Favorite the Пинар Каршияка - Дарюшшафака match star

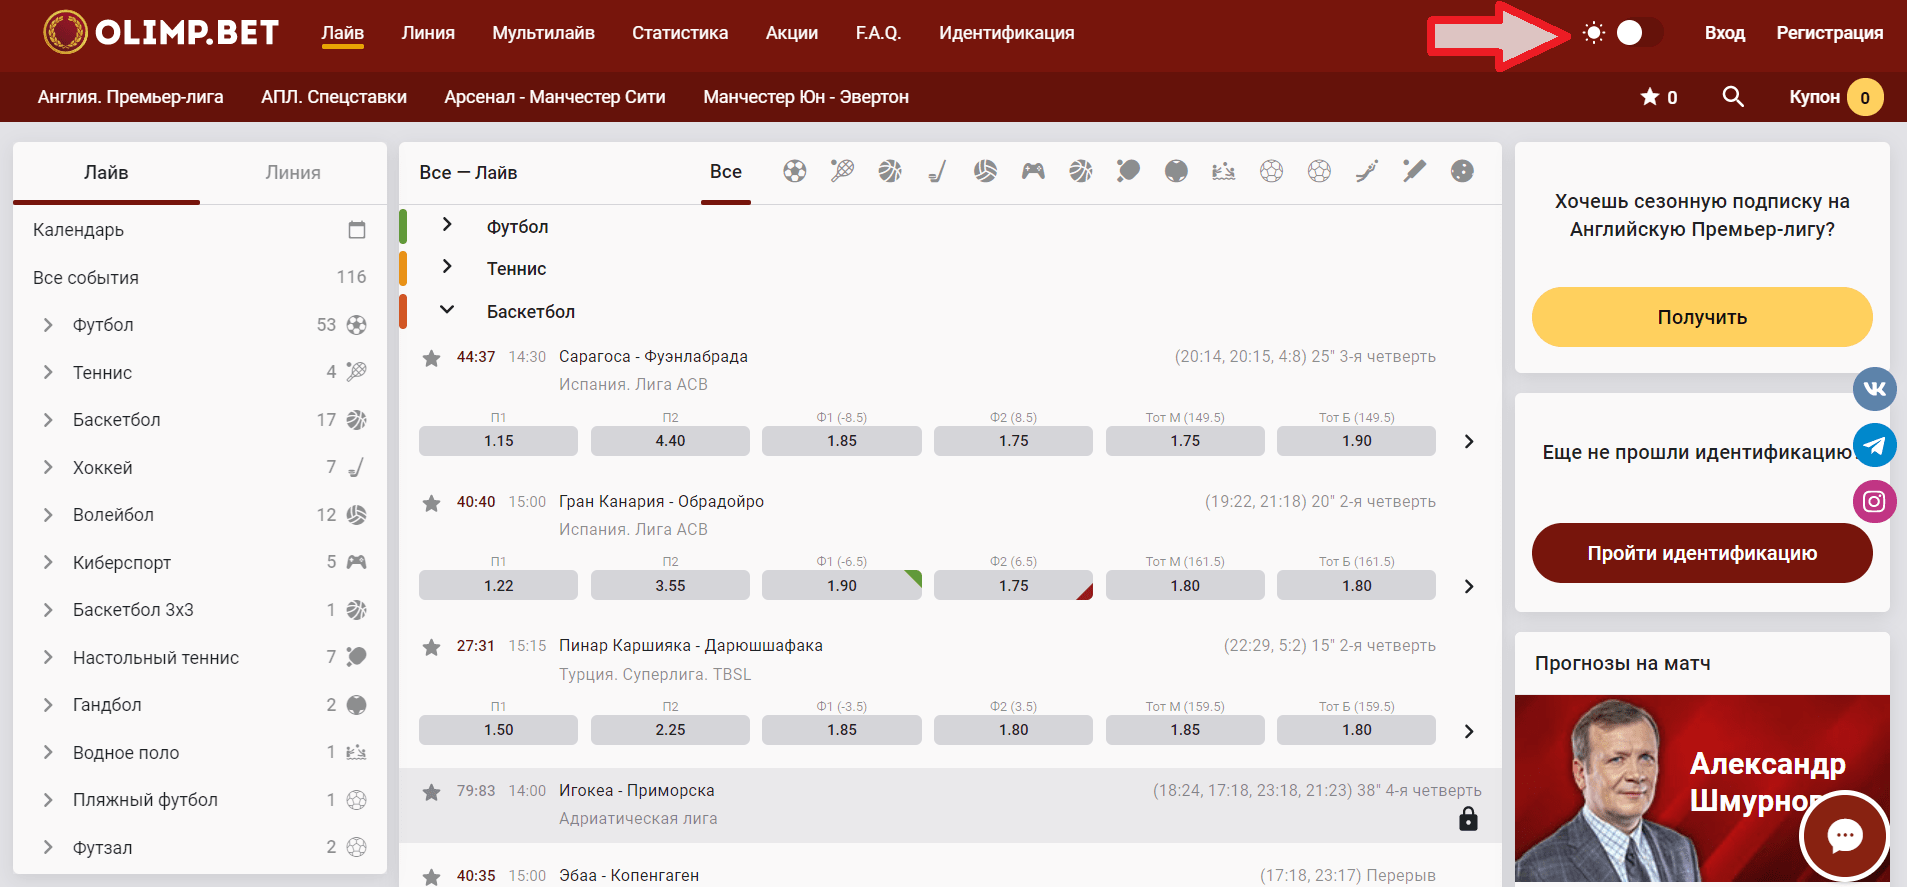[431, 647]
